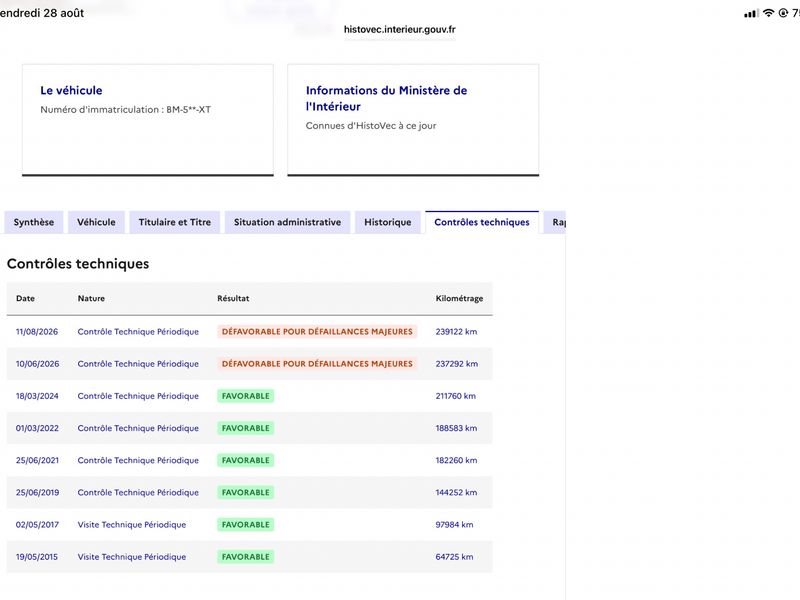The image size is (800, 600).
Task: Click the mileage 188583 km
Action: (x=456, y=428)
